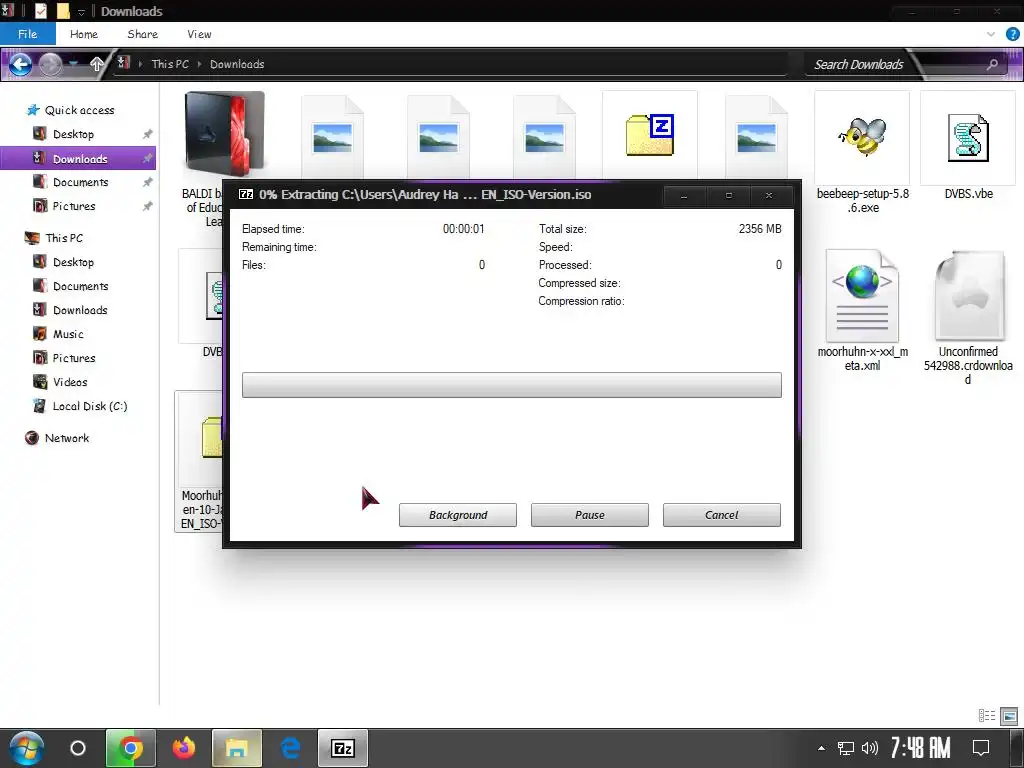Image resolution: width=1024 pixels, height=768 pixels.
Task: Click the search magnifier icon
Action: pos(992,64)
